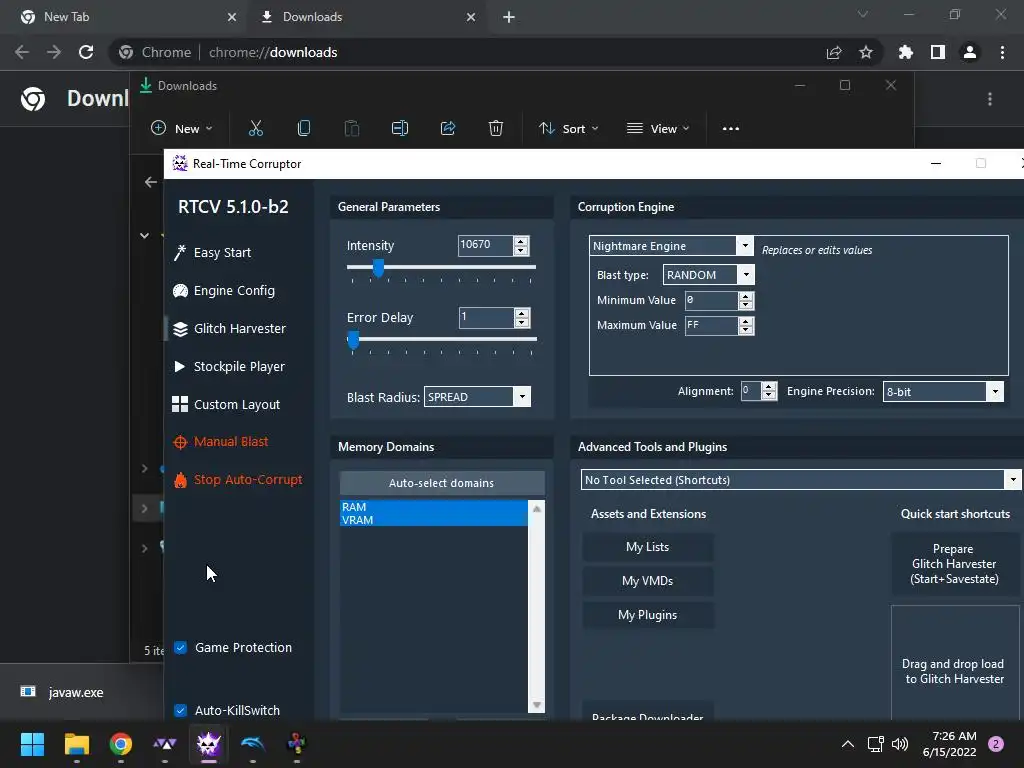
Task: Click Prepare Glitch Harvester shortcut
Action: [x=955, y=564]
